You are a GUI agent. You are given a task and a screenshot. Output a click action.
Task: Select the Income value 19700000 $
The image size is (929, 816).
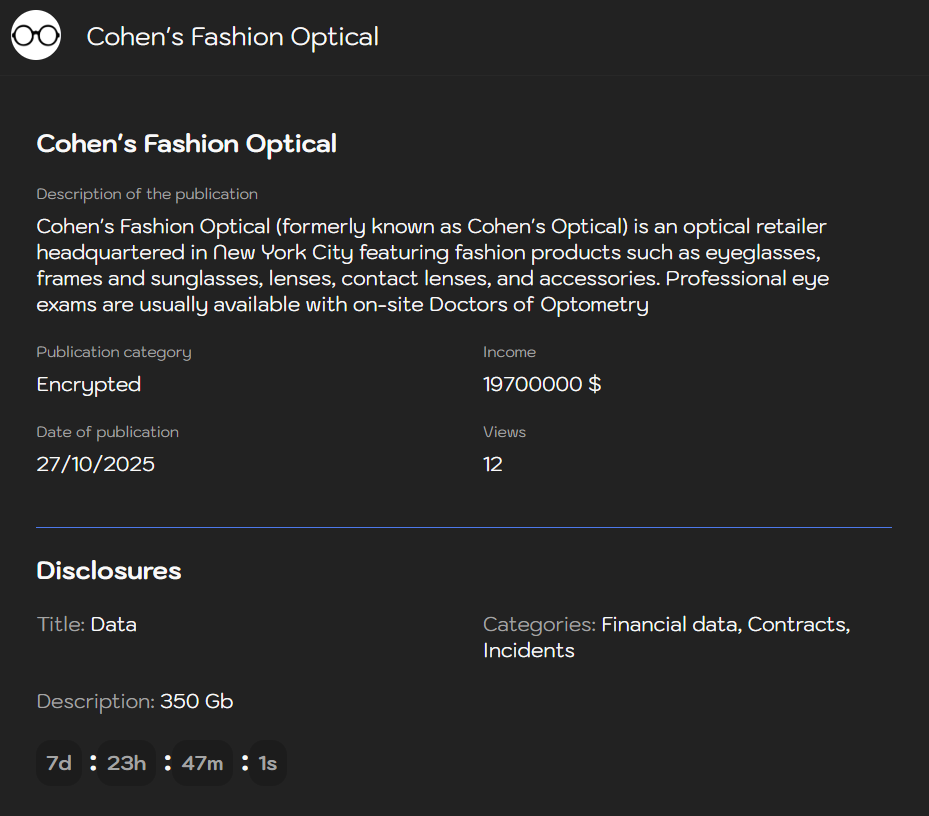point(542,384)
